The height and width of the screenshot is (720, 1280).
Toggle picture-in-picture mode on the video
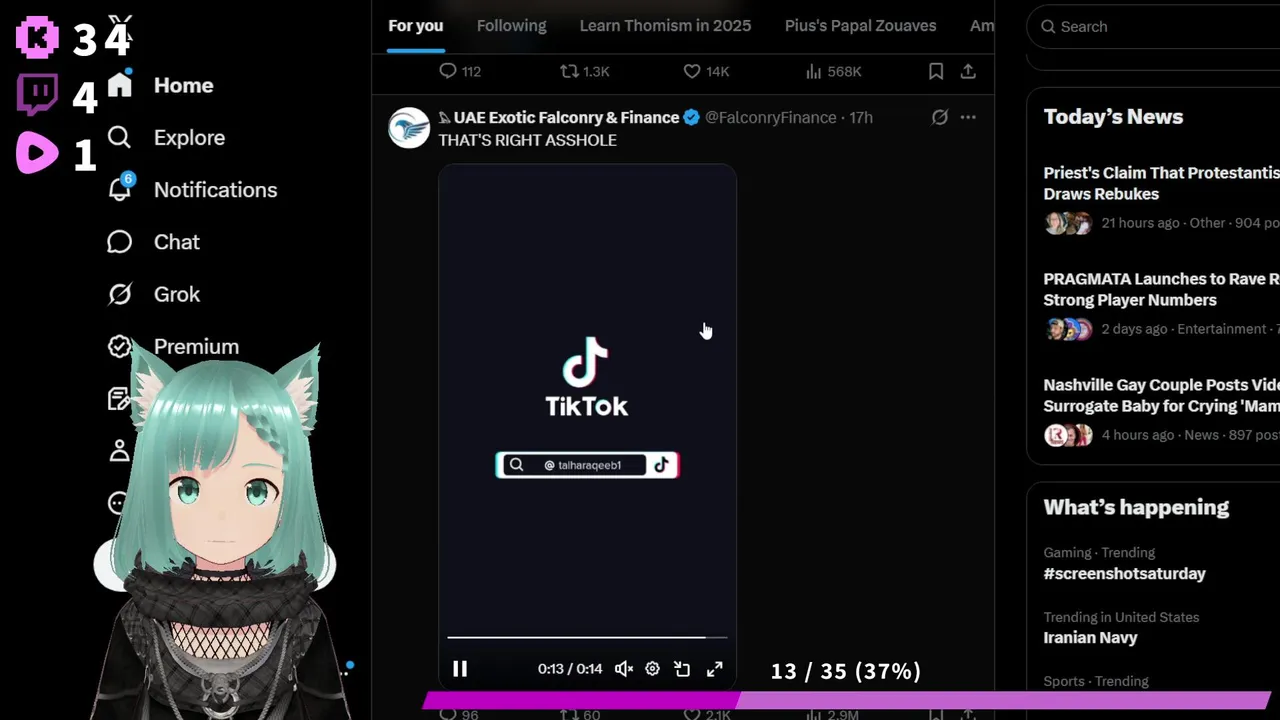(x=683, y=669)
